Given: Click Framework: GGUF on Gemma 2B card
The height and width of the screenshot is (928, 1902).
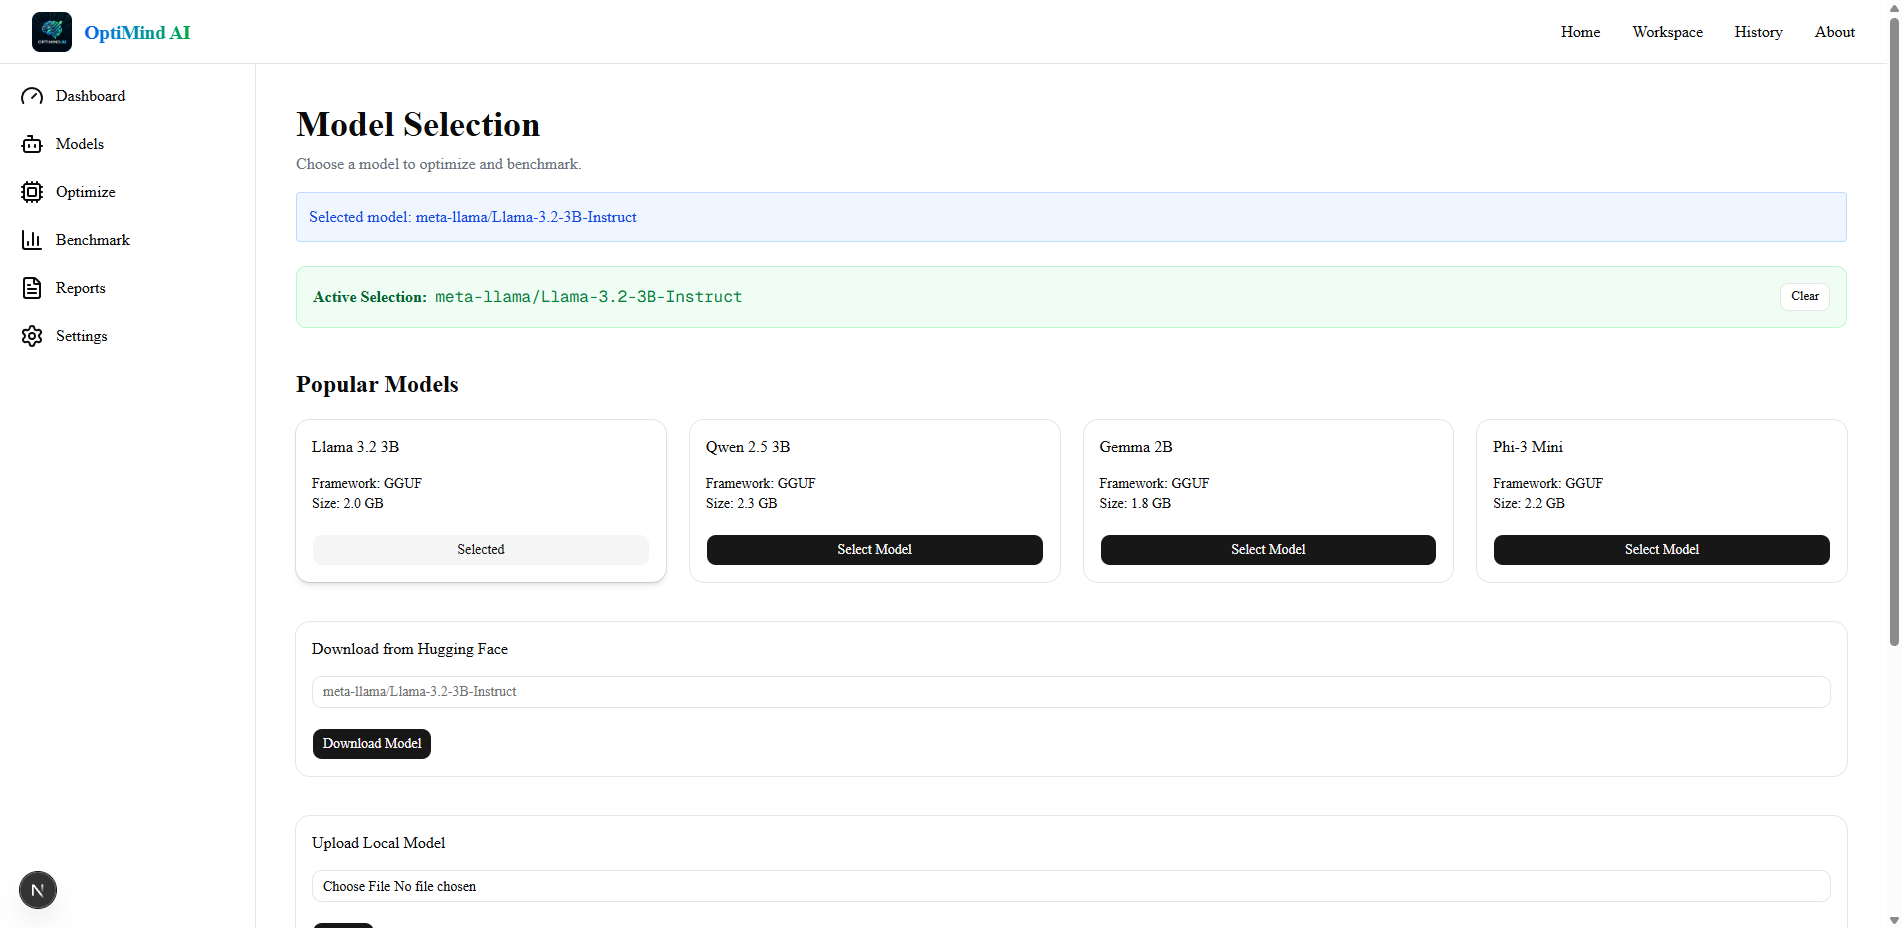Looking at the screenshot, I should click(1154, 484).
